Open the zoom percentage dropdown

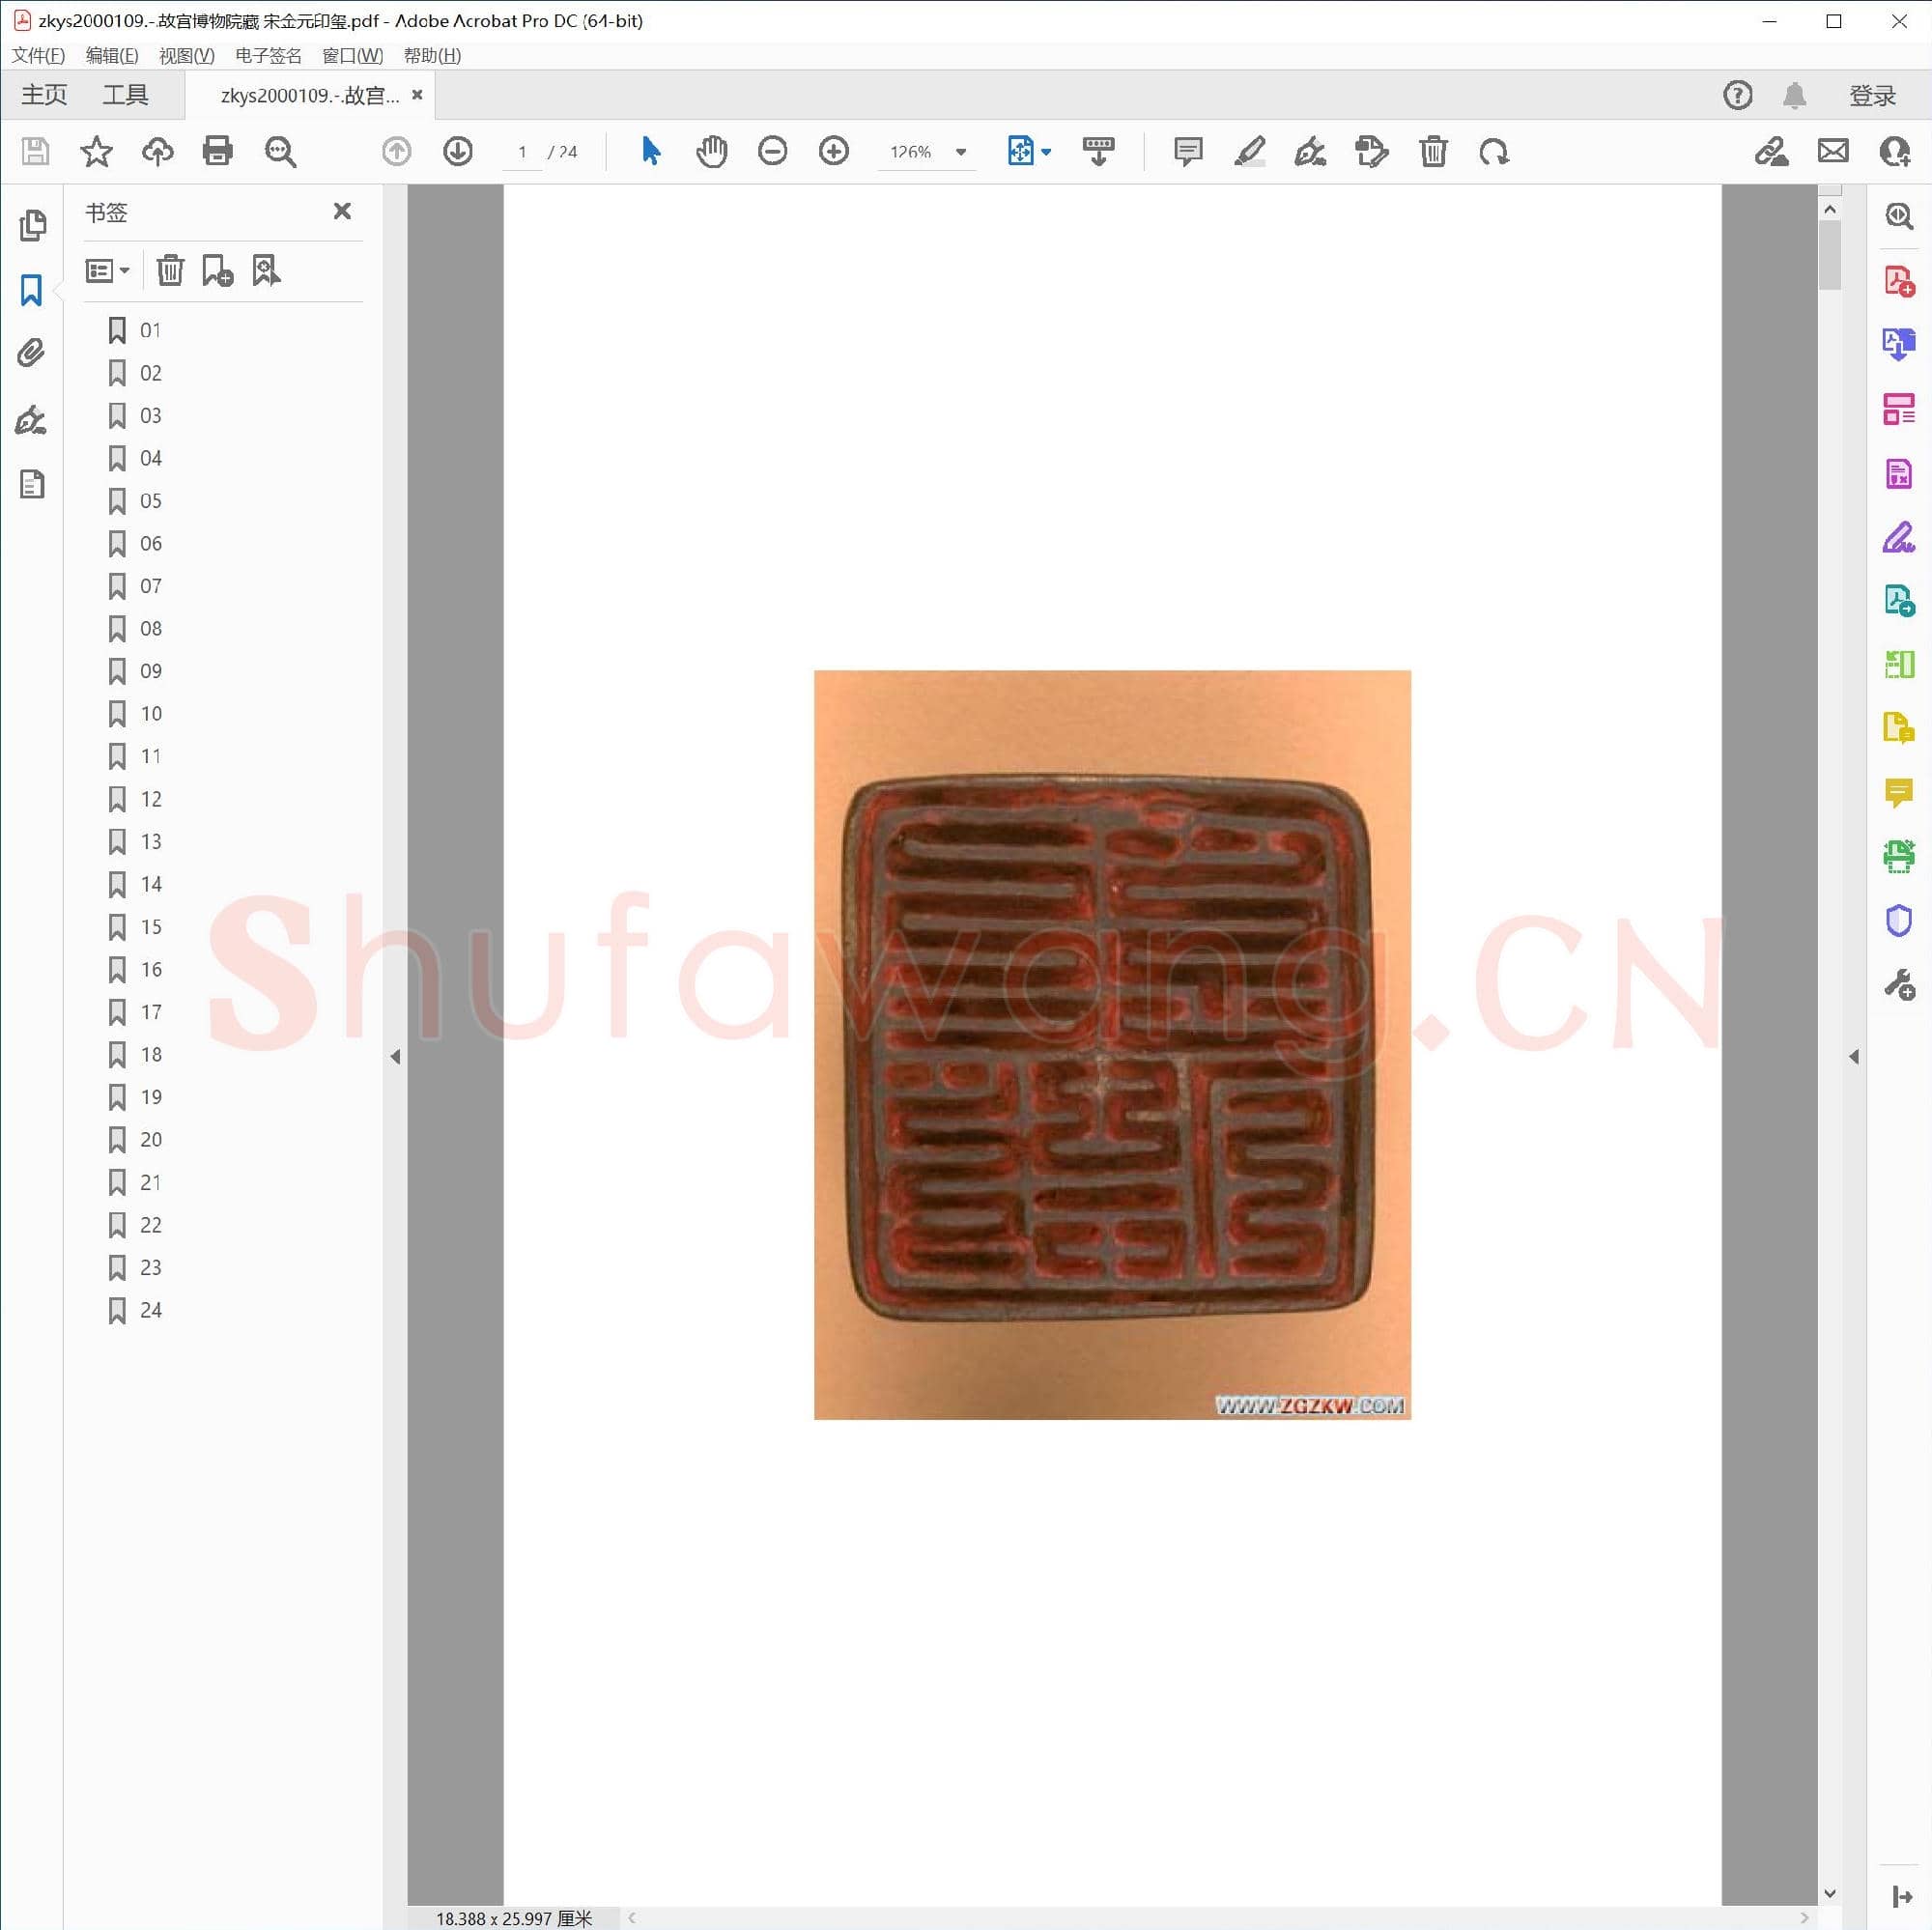[959, 152]
